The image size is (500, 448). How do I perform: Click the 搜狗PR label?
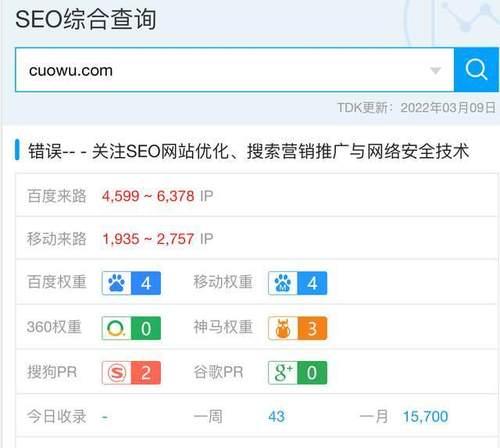pyautogui.click(x=52, y=372)
